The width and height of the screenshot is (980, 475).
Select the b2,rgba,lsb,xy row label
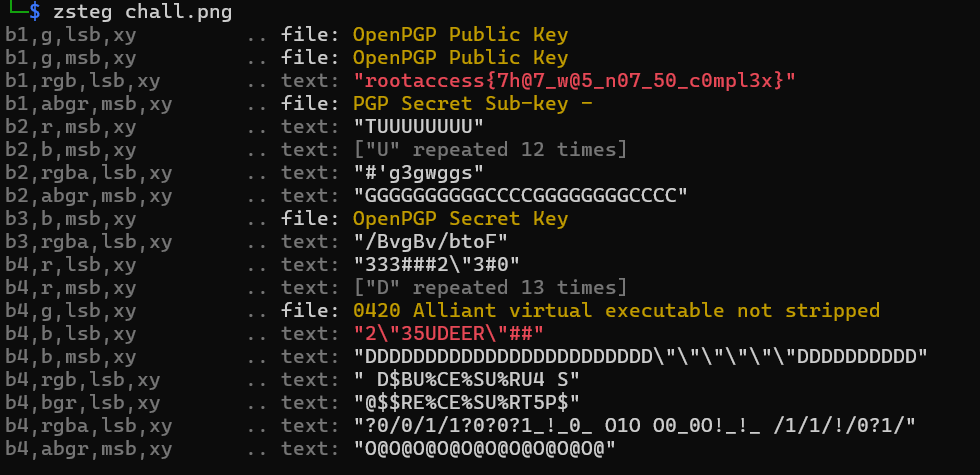point(88,173)
